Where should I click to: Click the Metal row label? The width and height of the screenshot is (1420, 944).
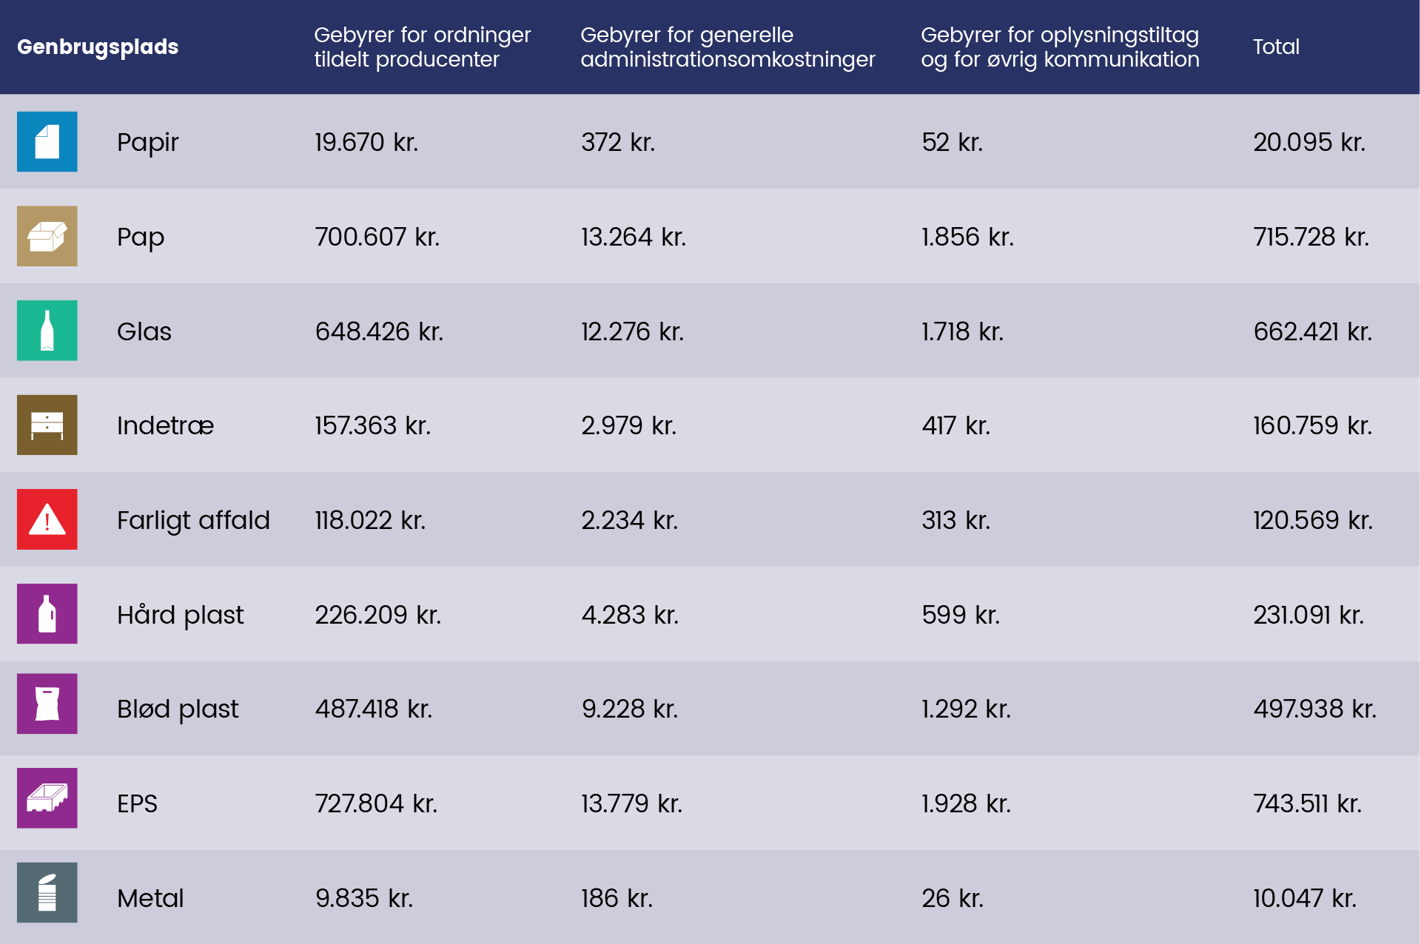click(x=150, y=898)
